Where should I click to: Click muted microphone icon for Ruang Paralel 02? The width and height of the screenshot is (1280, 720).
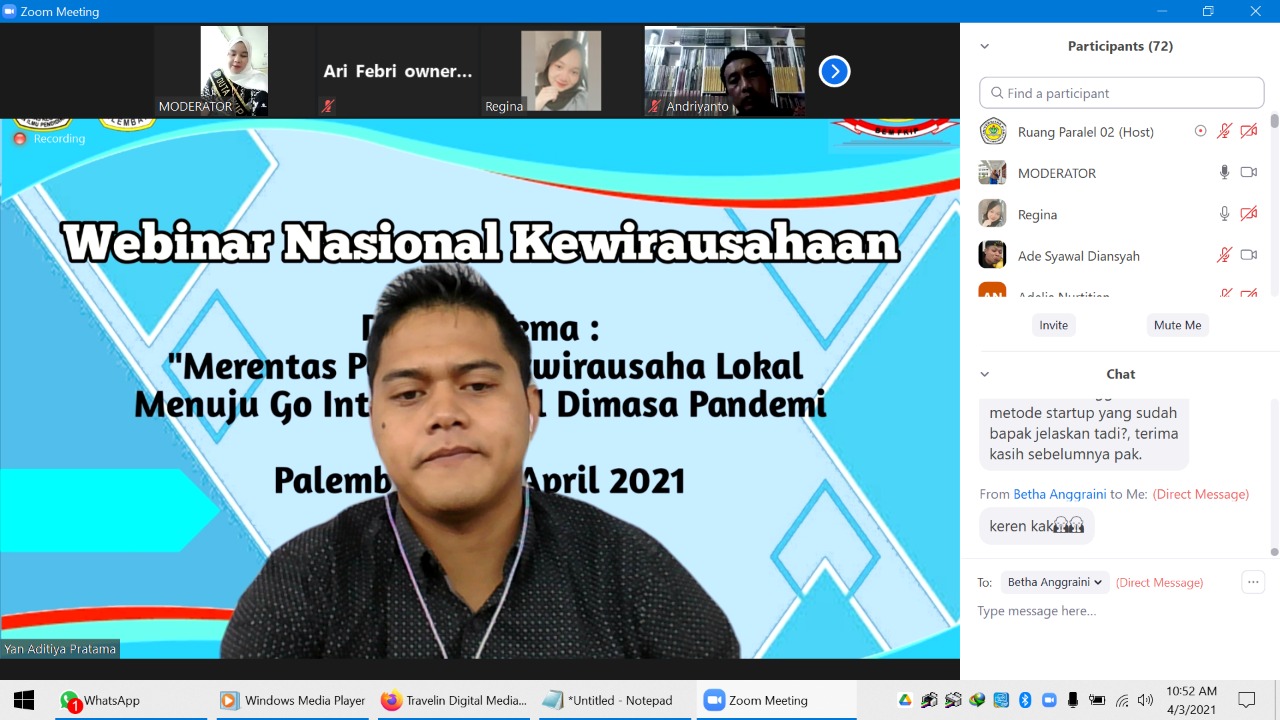(1224, 131)
